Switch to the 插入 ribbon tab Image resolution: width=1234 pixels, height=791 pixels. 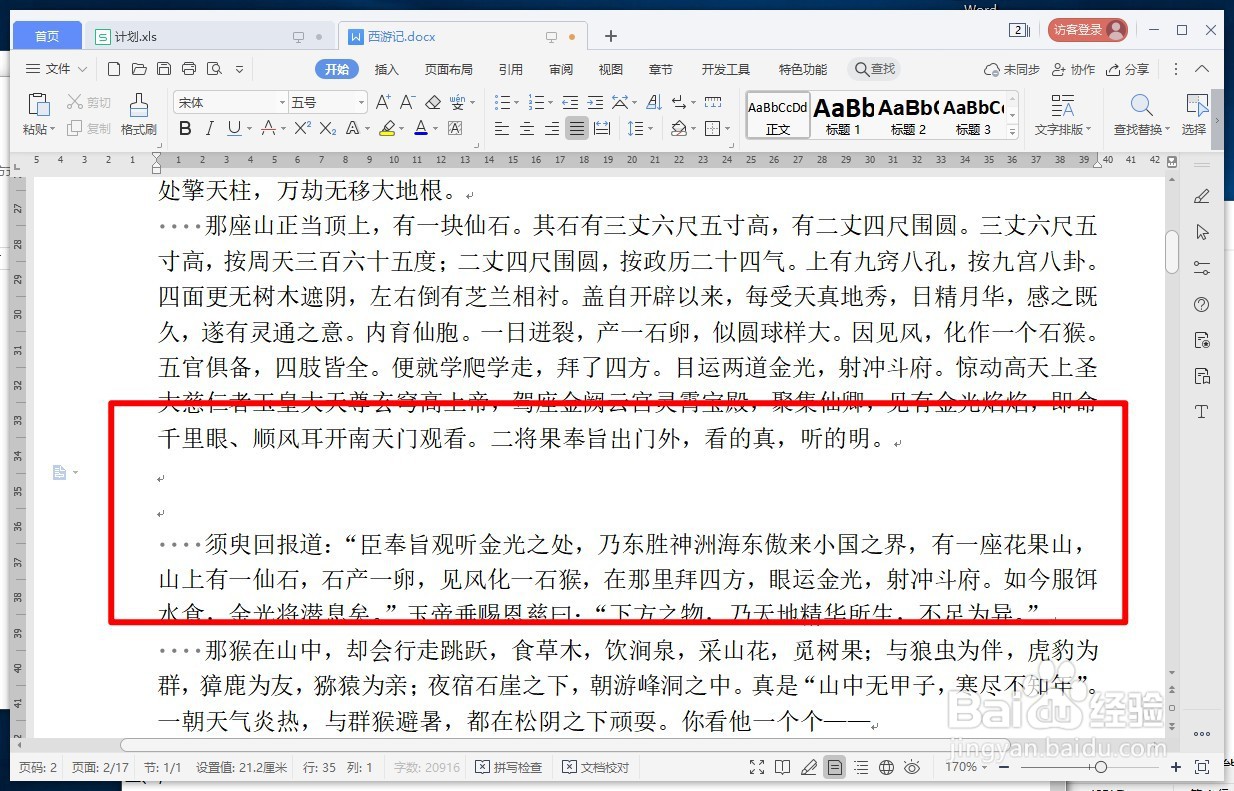point(385,69)
